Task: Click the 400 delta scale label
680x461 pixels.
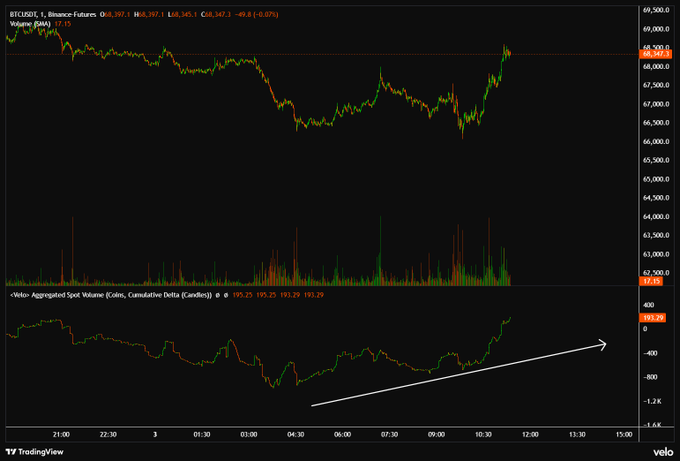Action: click(x=648, y=305)
